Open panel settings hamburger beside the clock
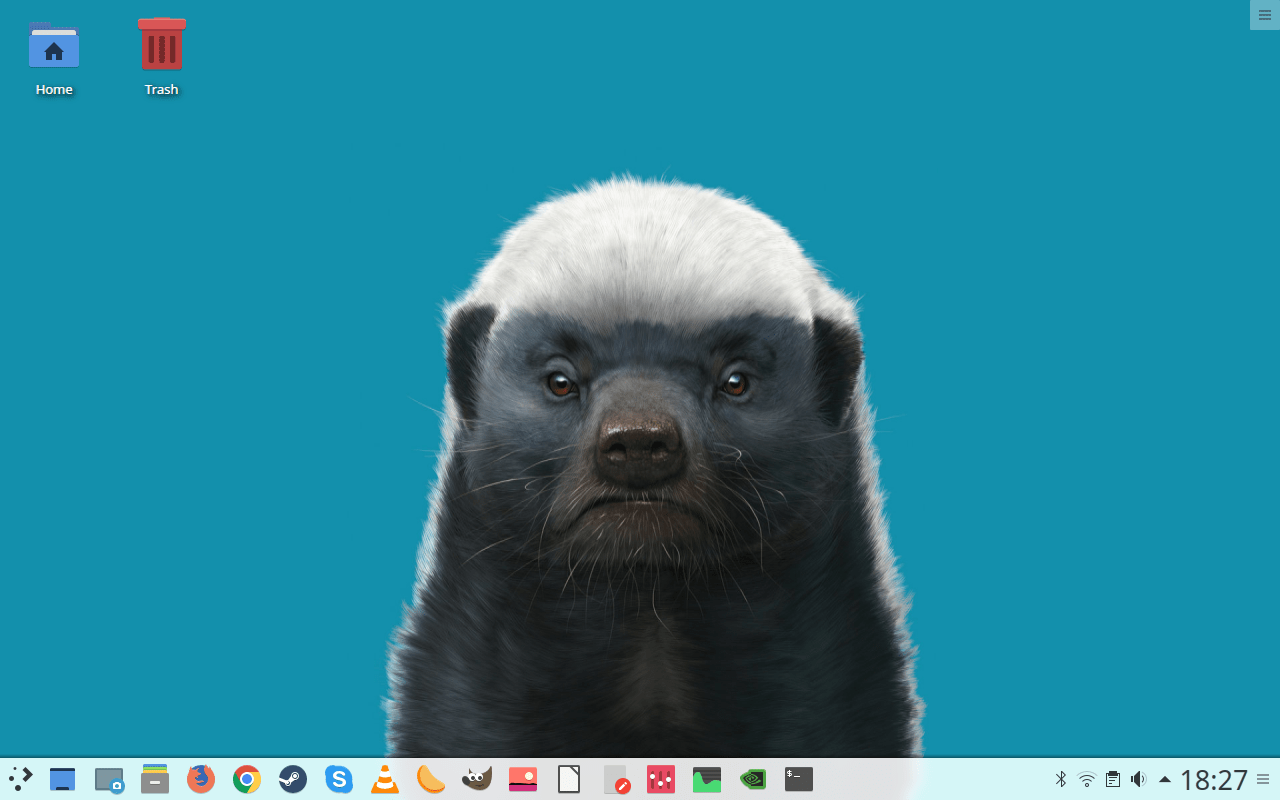The height and width of the screenshot is (800, 1280). tap(1264, 779)
